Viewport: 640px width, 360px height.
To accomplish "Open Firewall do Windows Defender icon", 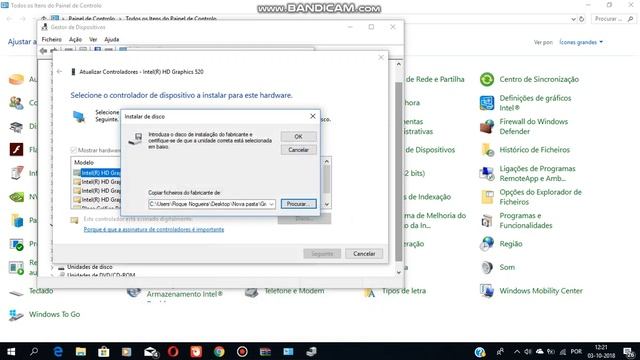I will click(487, 127).
